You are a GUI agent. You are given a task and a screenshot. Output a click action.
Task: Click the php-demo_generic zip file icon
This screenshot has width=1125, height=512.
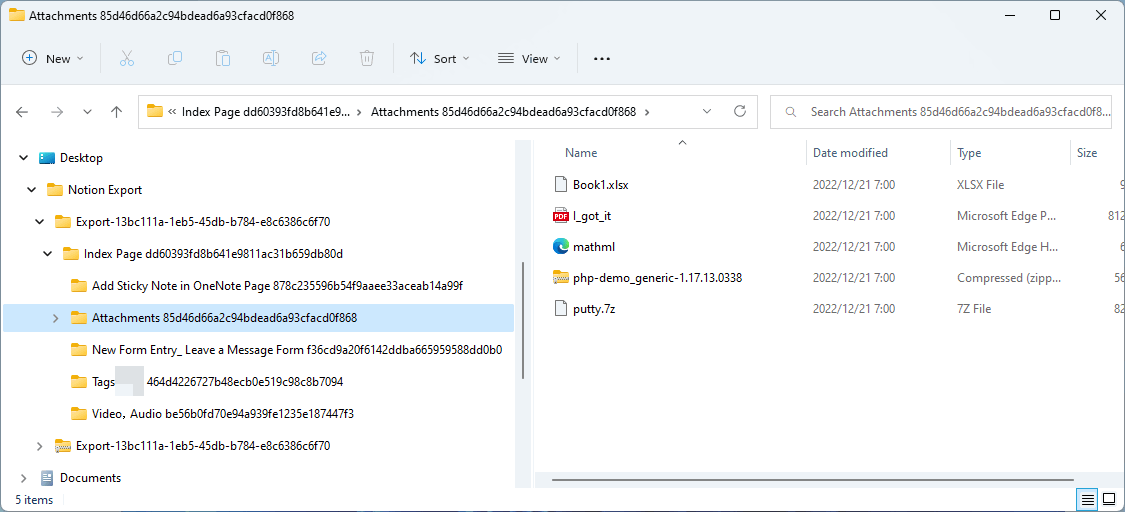point(560,278)
